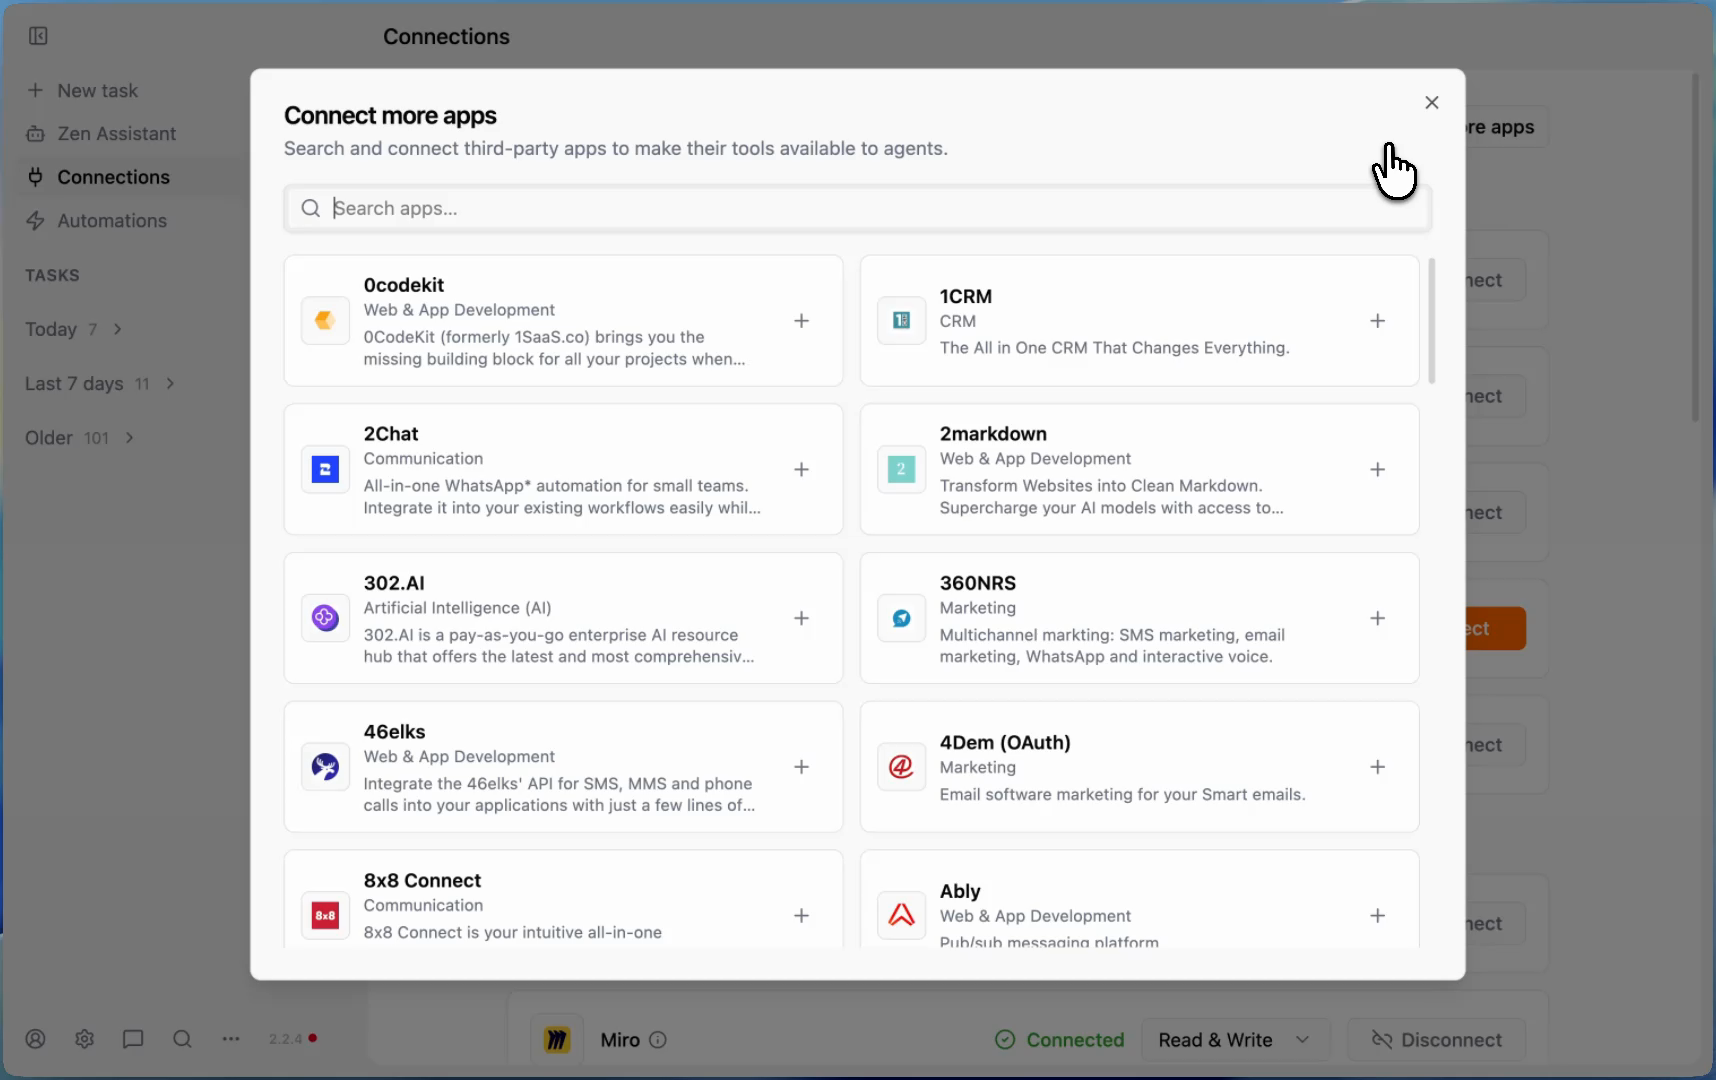Expand the Last 7 days group

[x=100, y=384]
